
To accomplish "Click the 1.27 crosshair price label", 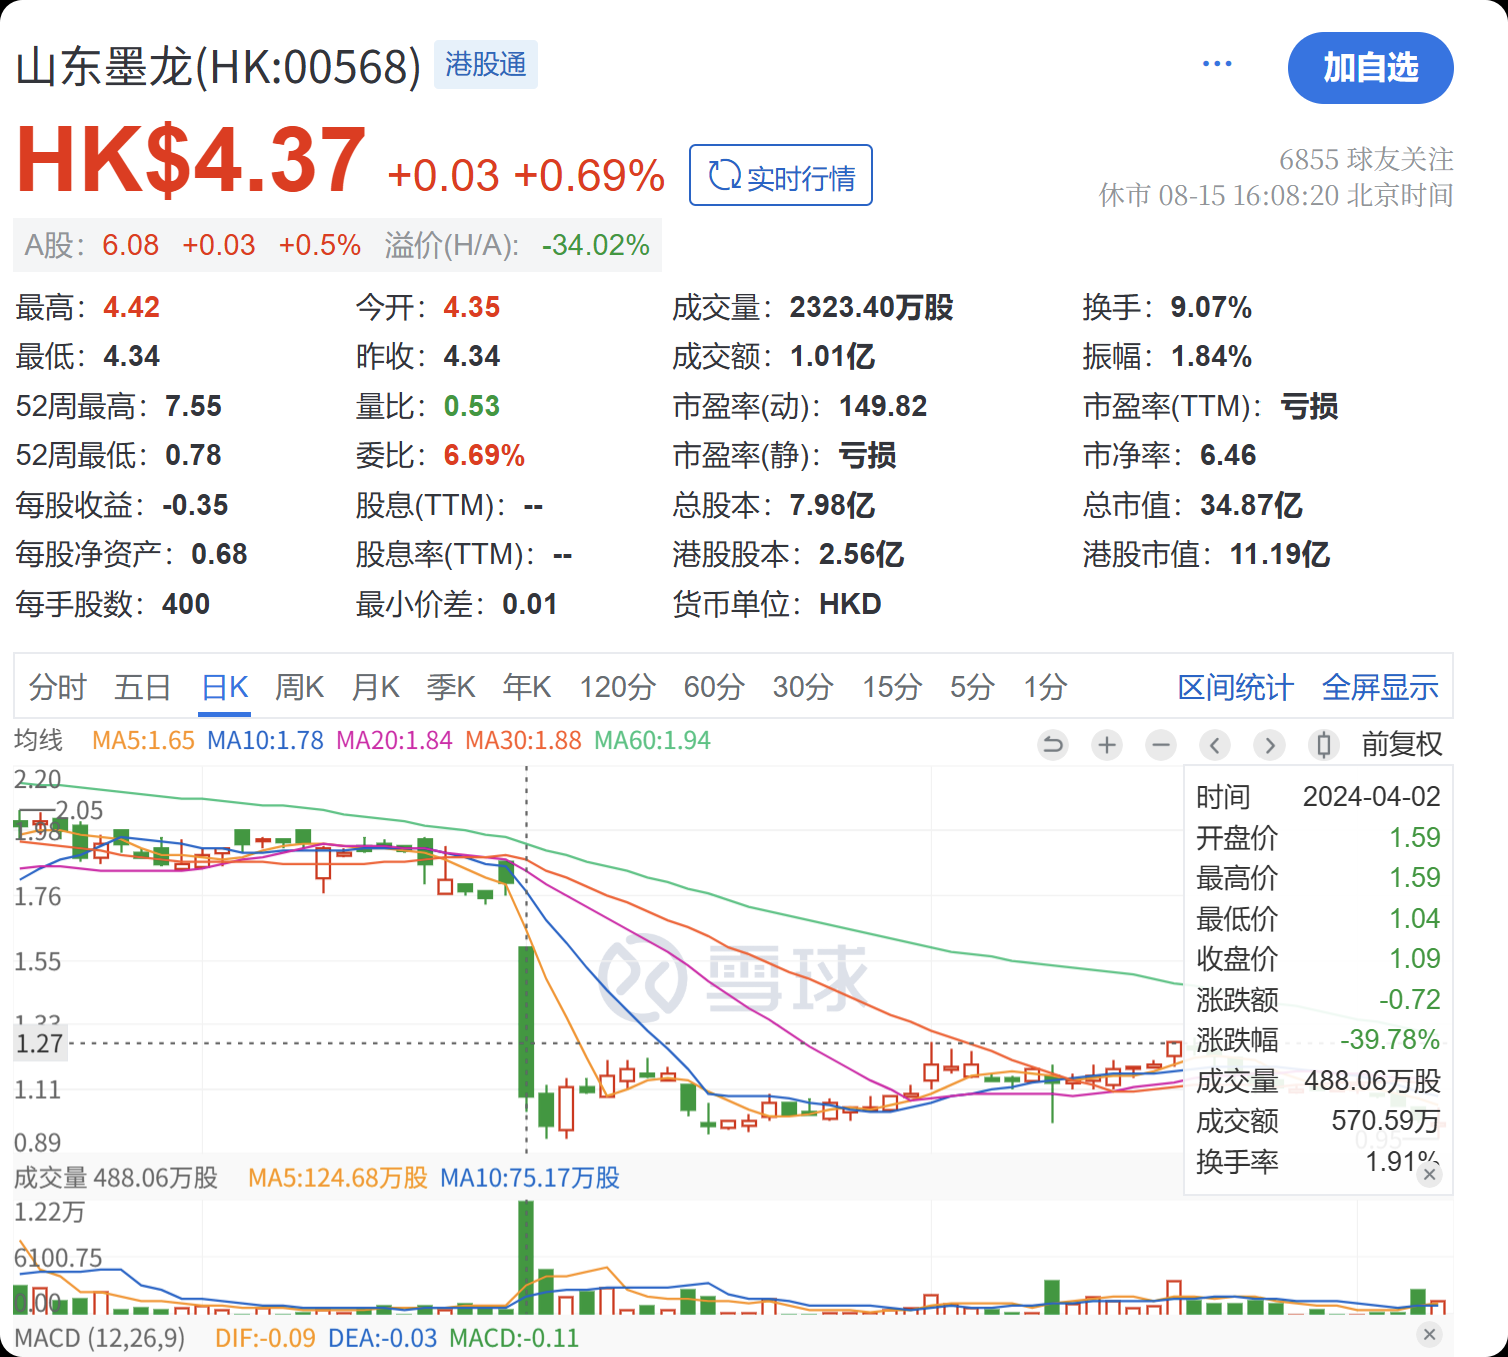I will coord(39,1043).
